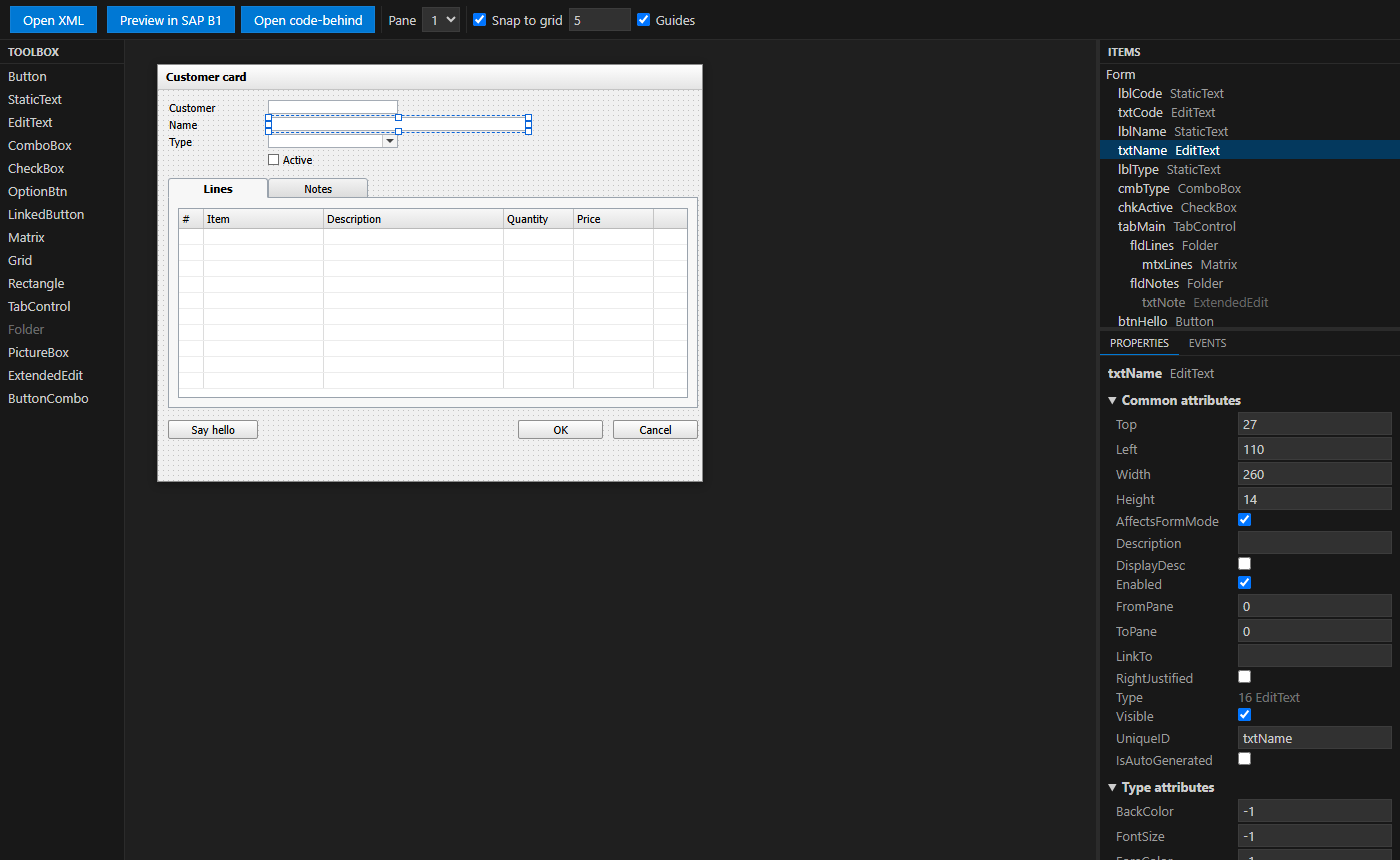Select tabMain TabControl in the items tree
Viewport: 1400px width, 860px height.
coord(1250,226)
